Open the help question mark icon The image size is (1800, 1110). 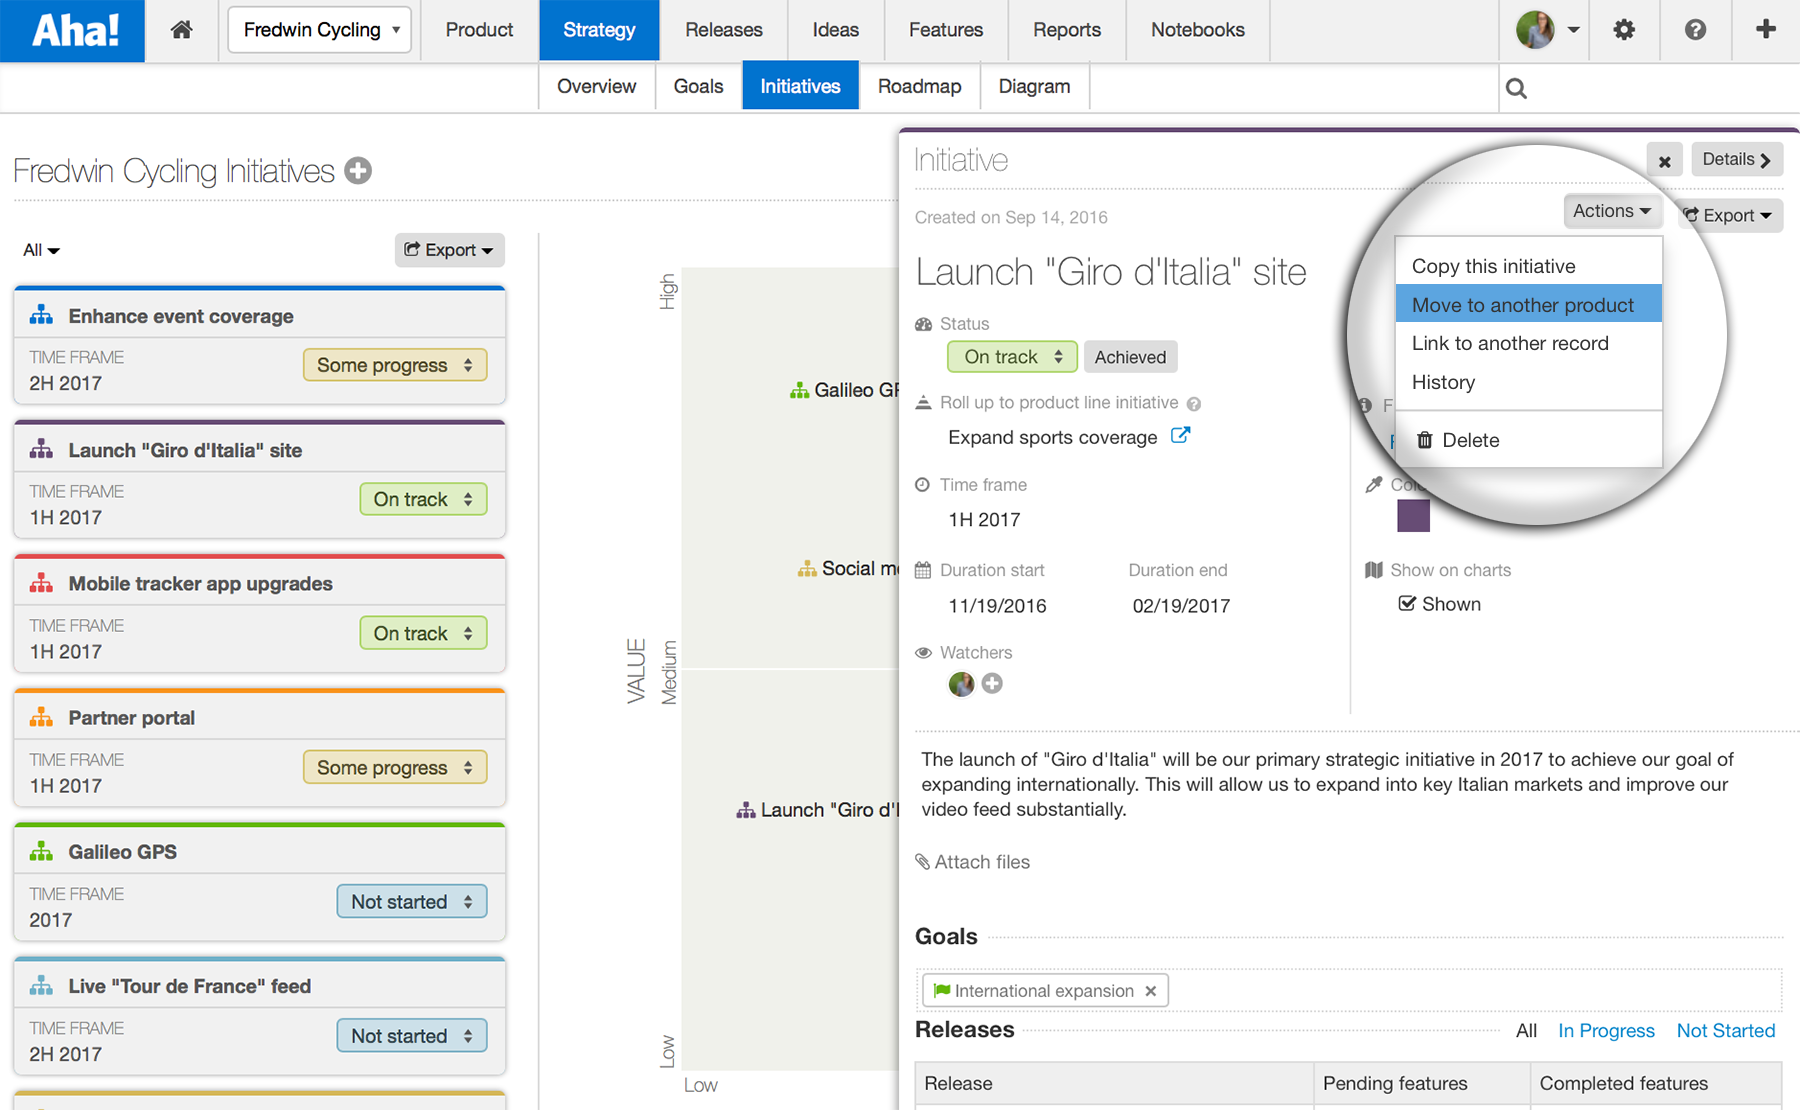[1695, 30]
